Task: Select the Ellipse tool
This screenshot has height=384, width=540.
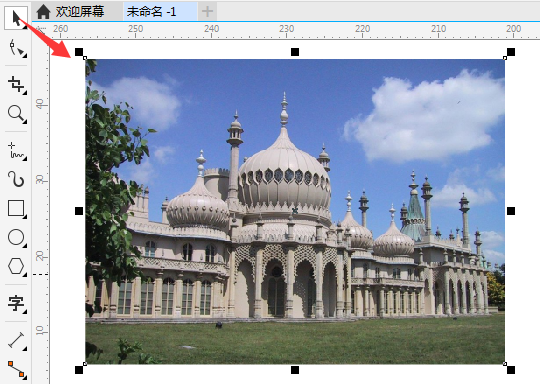Action: [16, 238]
